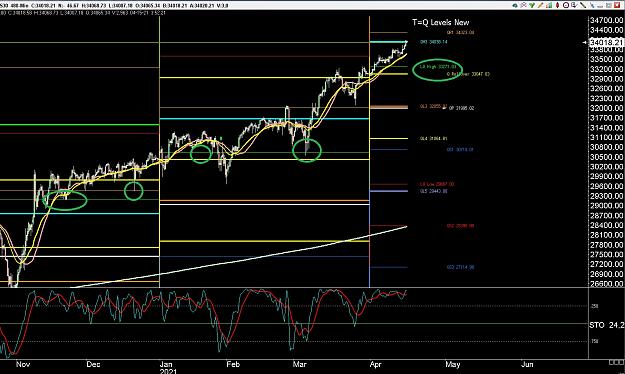Click the 33200.00 price axis label
The height and width of the screenshot is (374, 625).
[x=607, y=69]
